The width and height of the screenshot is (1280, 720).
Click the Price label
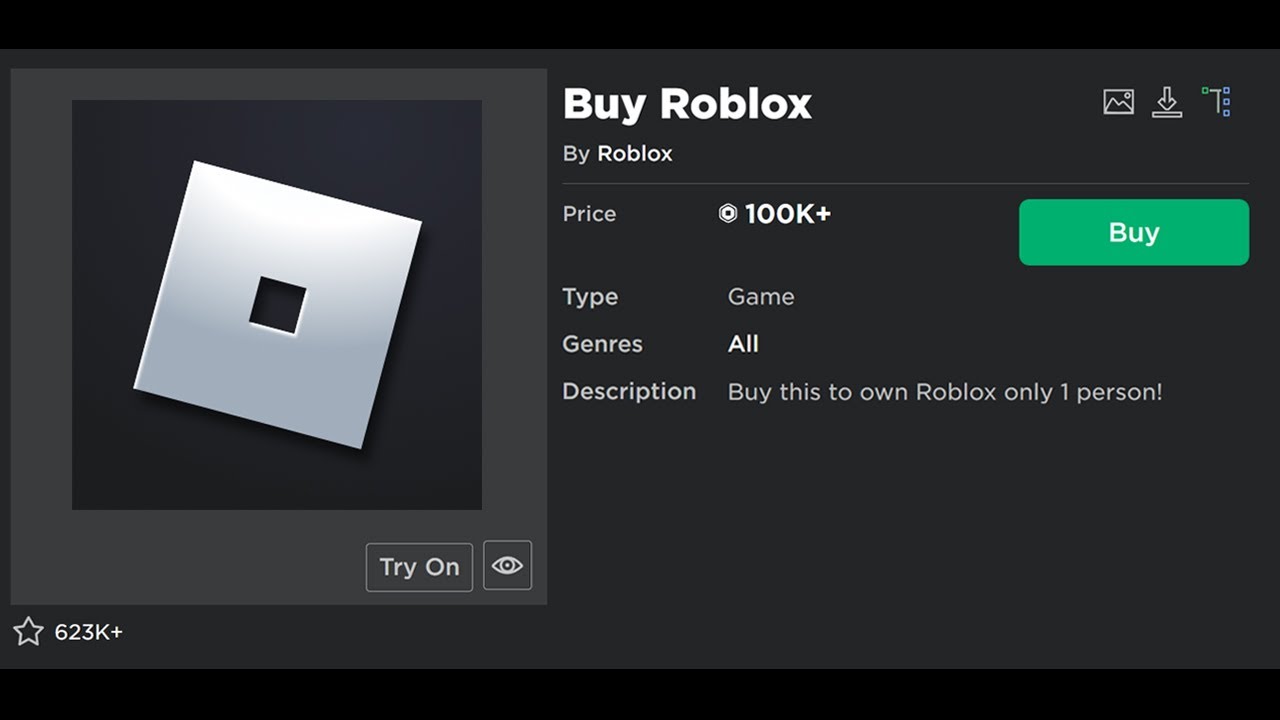click(x=589, y=214)
